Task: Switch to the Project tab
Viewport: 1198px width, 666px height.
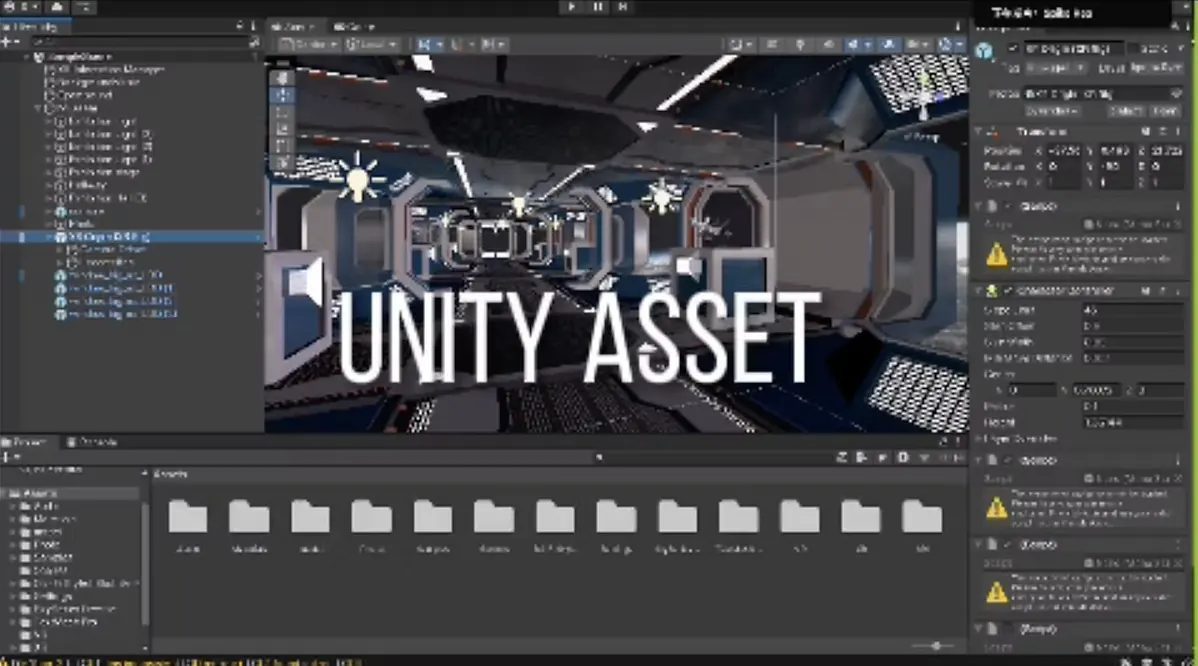Action: point(28,441)
